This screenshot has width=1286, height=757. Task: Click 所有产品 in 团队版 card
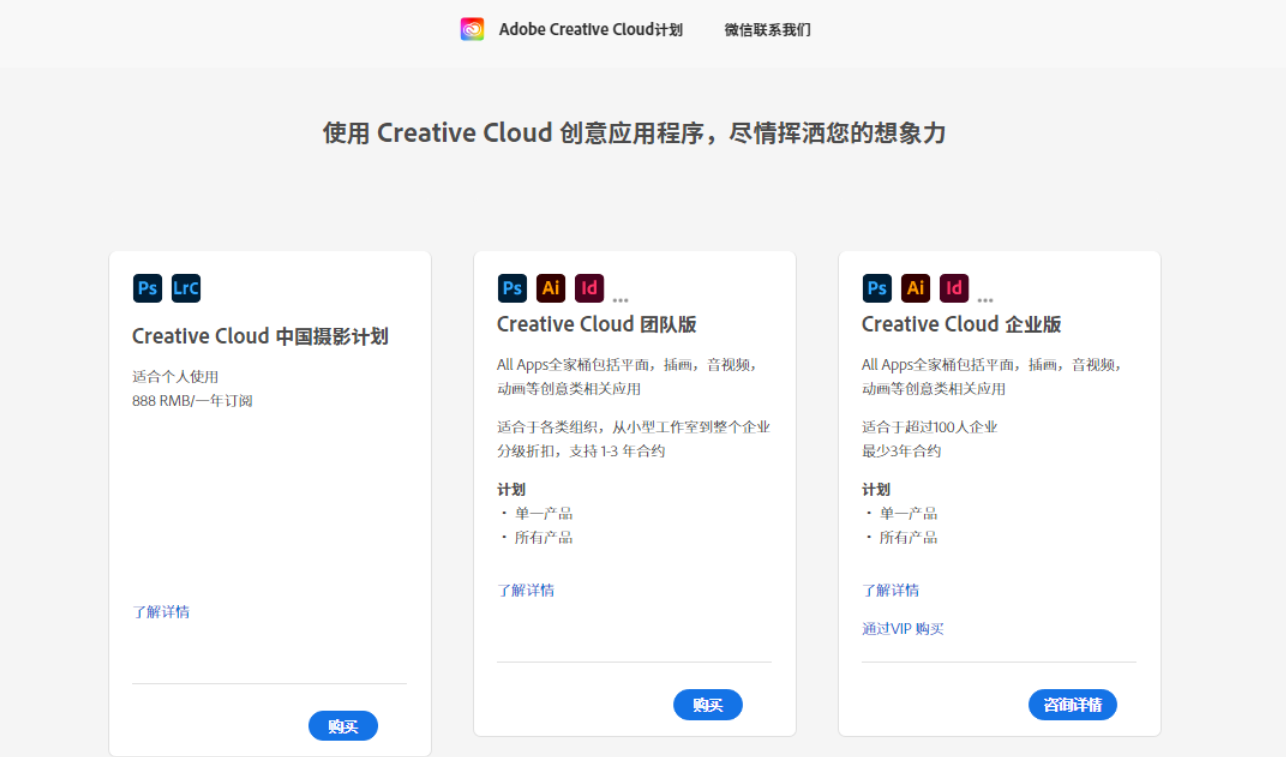coord(544,537)
